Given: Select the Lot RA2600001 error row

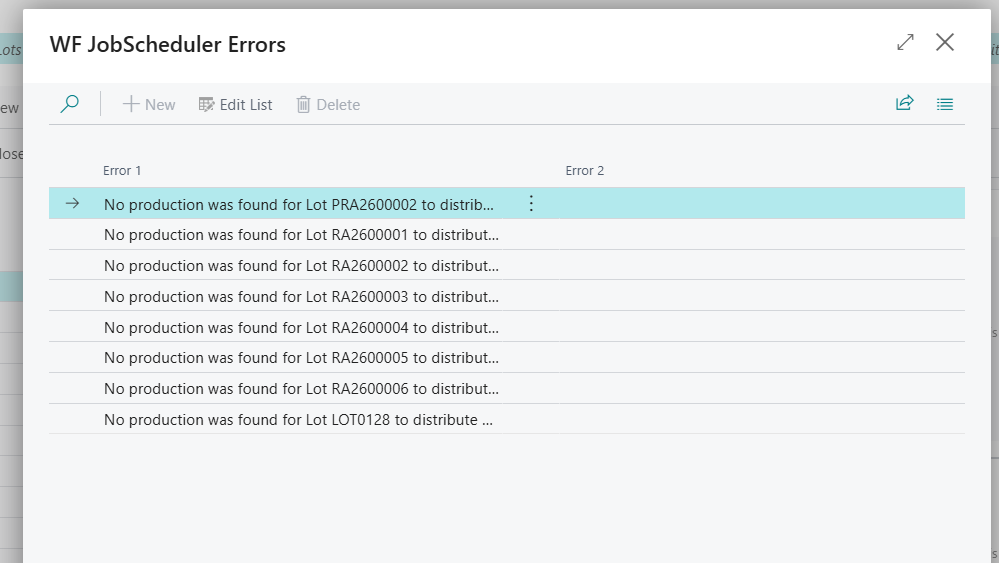Looking at the screenshot, I should coord(300,235).
